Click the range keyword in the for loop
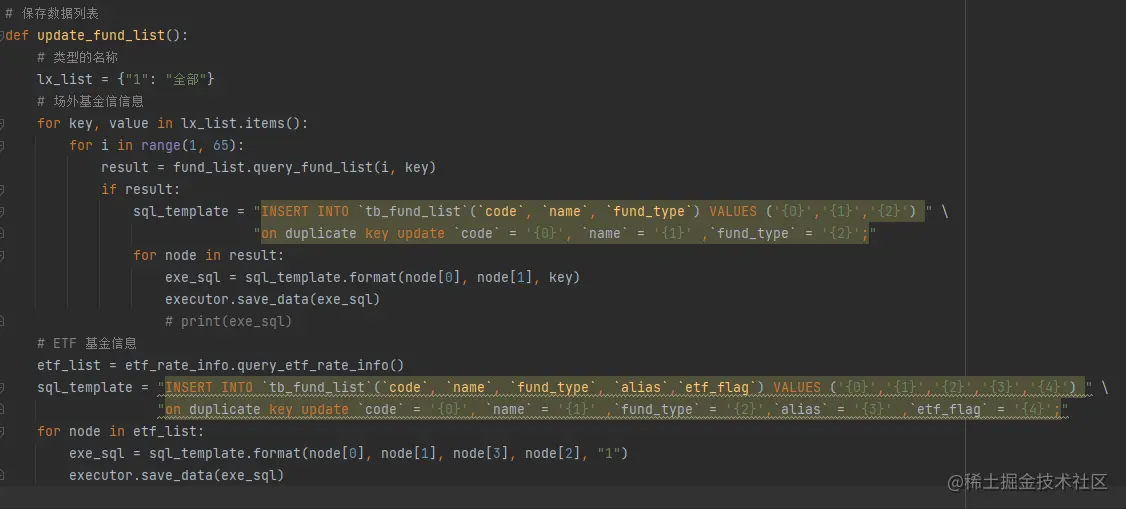This screenshot has height=509, width=1126. point(160,145)
